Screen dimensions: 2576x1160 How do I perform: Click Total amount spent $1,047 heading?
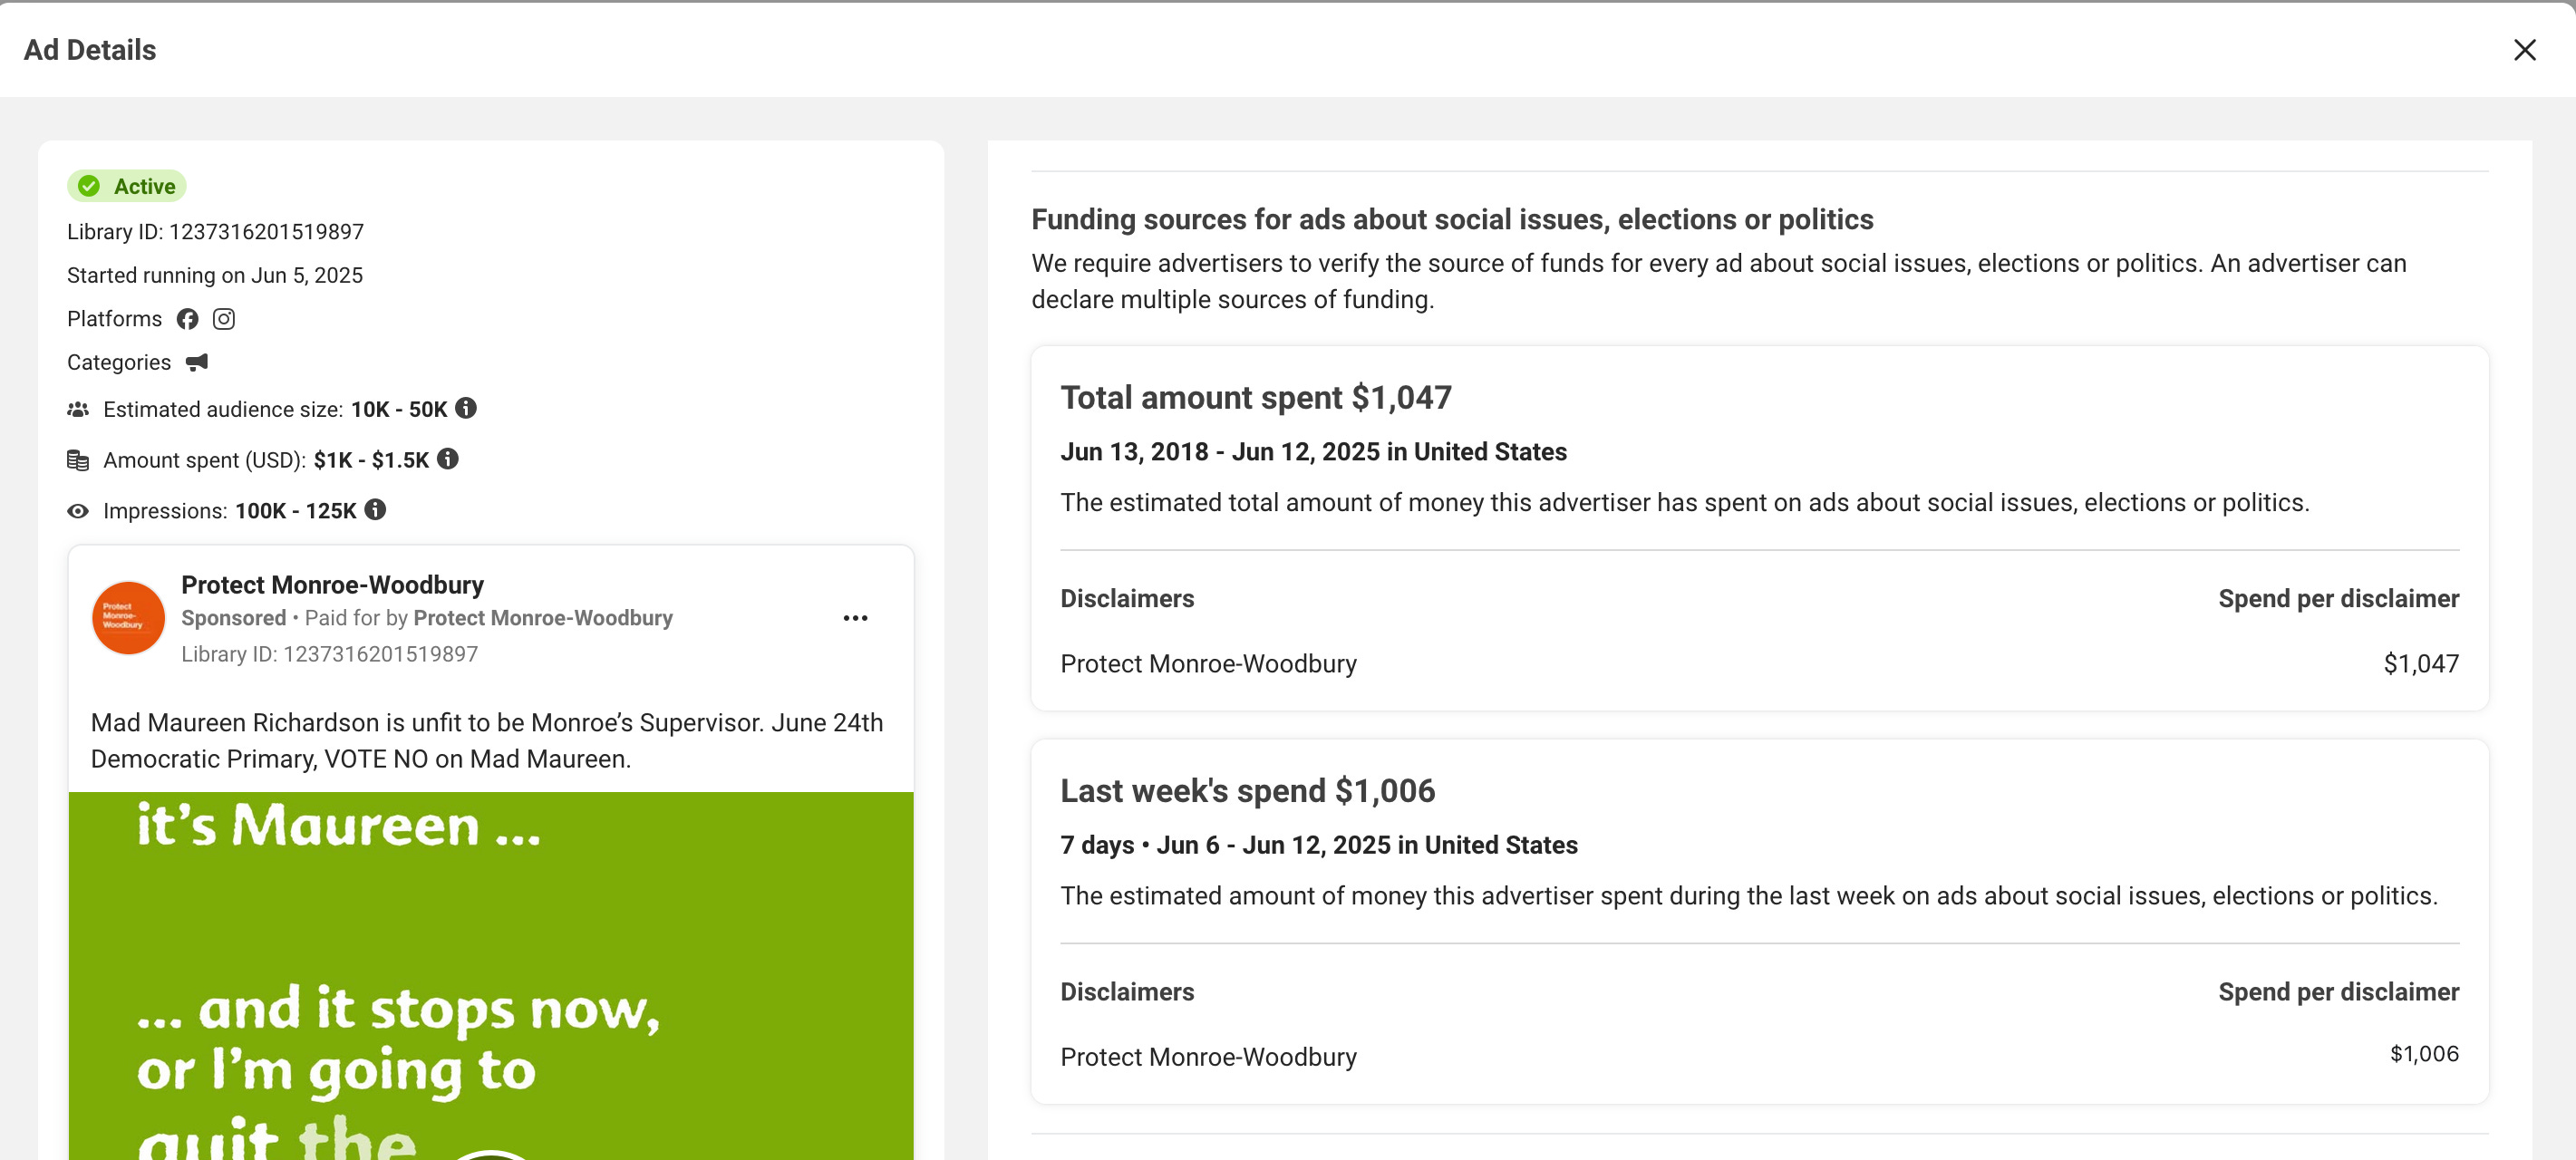(x=1255, y=398)
